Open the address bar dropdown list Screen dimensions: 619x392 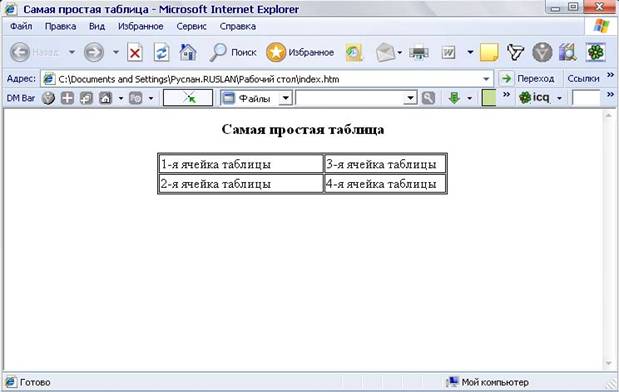[486, 79]
